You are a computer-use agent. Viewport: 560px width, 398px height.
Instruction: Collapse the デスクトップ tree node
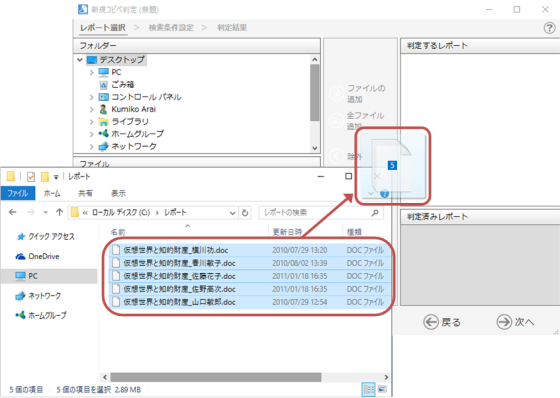pyautogui.click(x=80, y=60)
